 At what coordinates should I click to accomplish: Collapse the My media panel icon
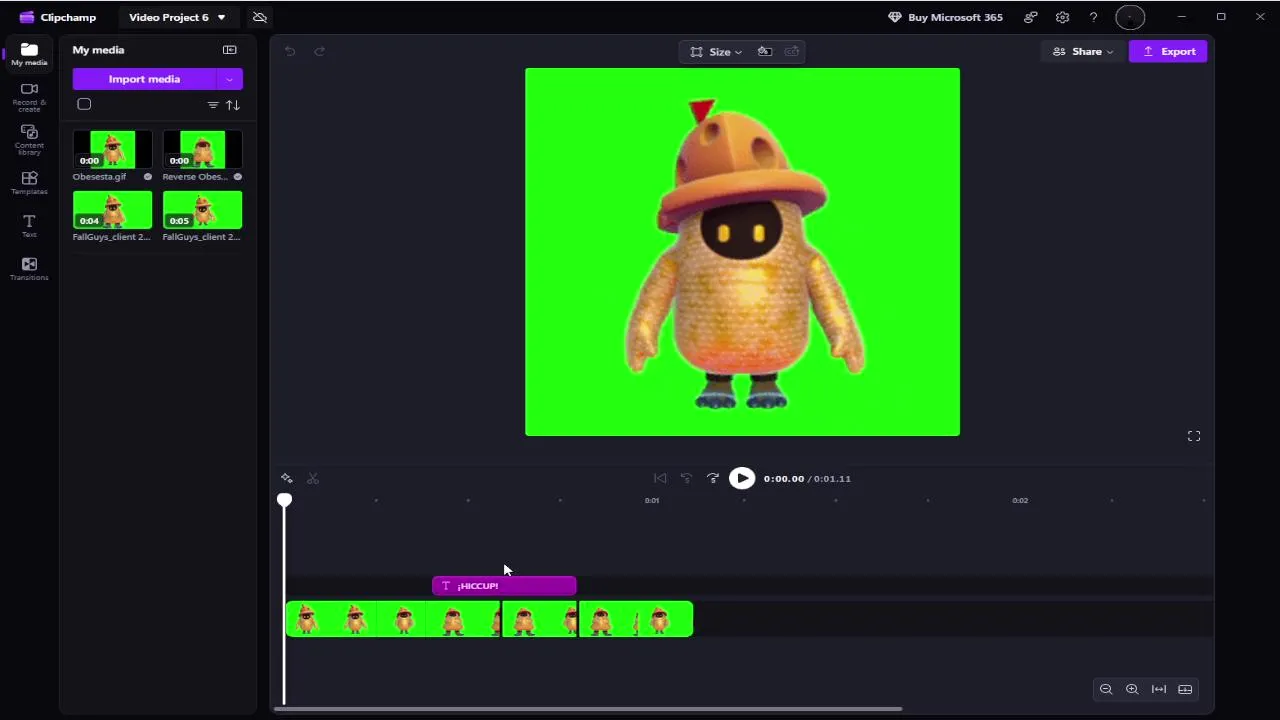[x=229, y=50]
